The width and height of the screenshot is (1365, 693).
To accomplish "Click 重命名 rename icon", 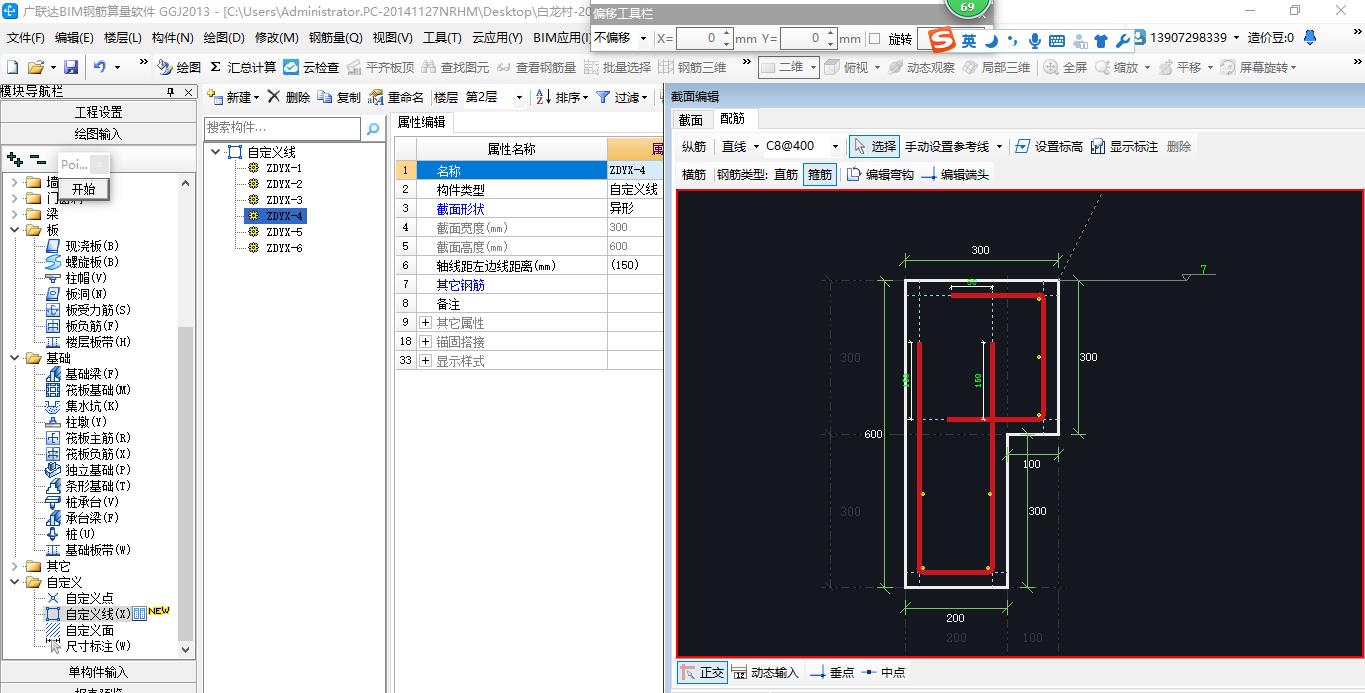I will (396, 97).
